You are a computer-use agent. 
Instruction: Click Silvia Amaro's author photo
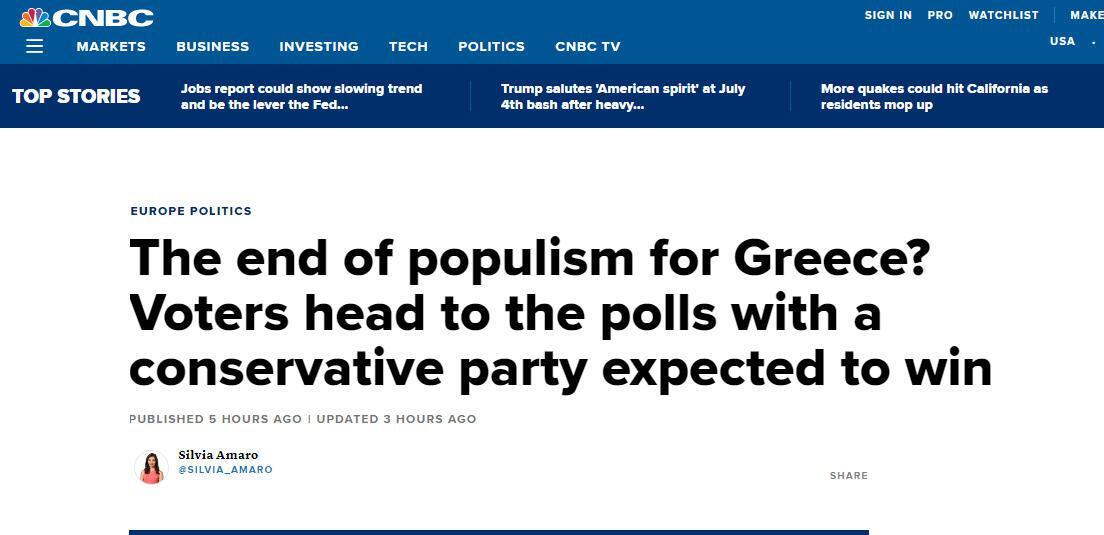(151, 467)
